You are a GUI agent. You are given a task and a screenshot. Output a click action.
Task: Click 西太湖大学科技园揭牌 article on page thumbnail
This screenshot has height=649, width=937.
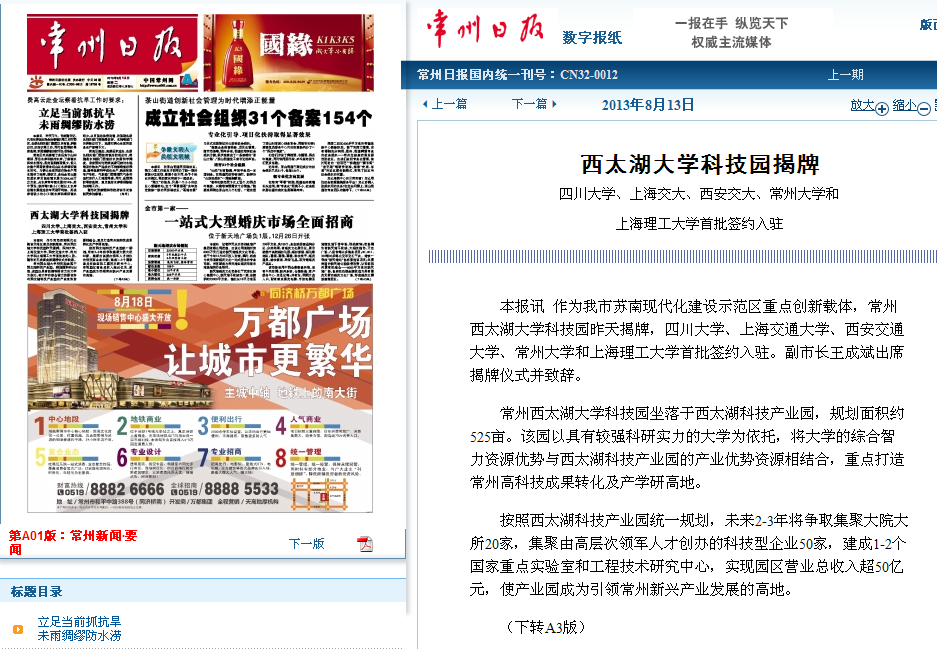click(x=80, y=244)
